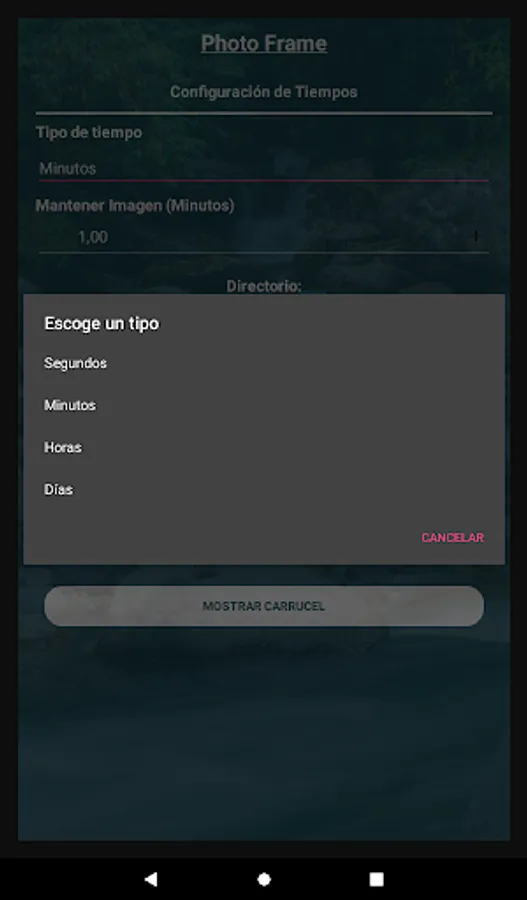Click the MOSTRAR CARRUCEL button
Screen dimensions: 527x900
[x=264, y=606]
